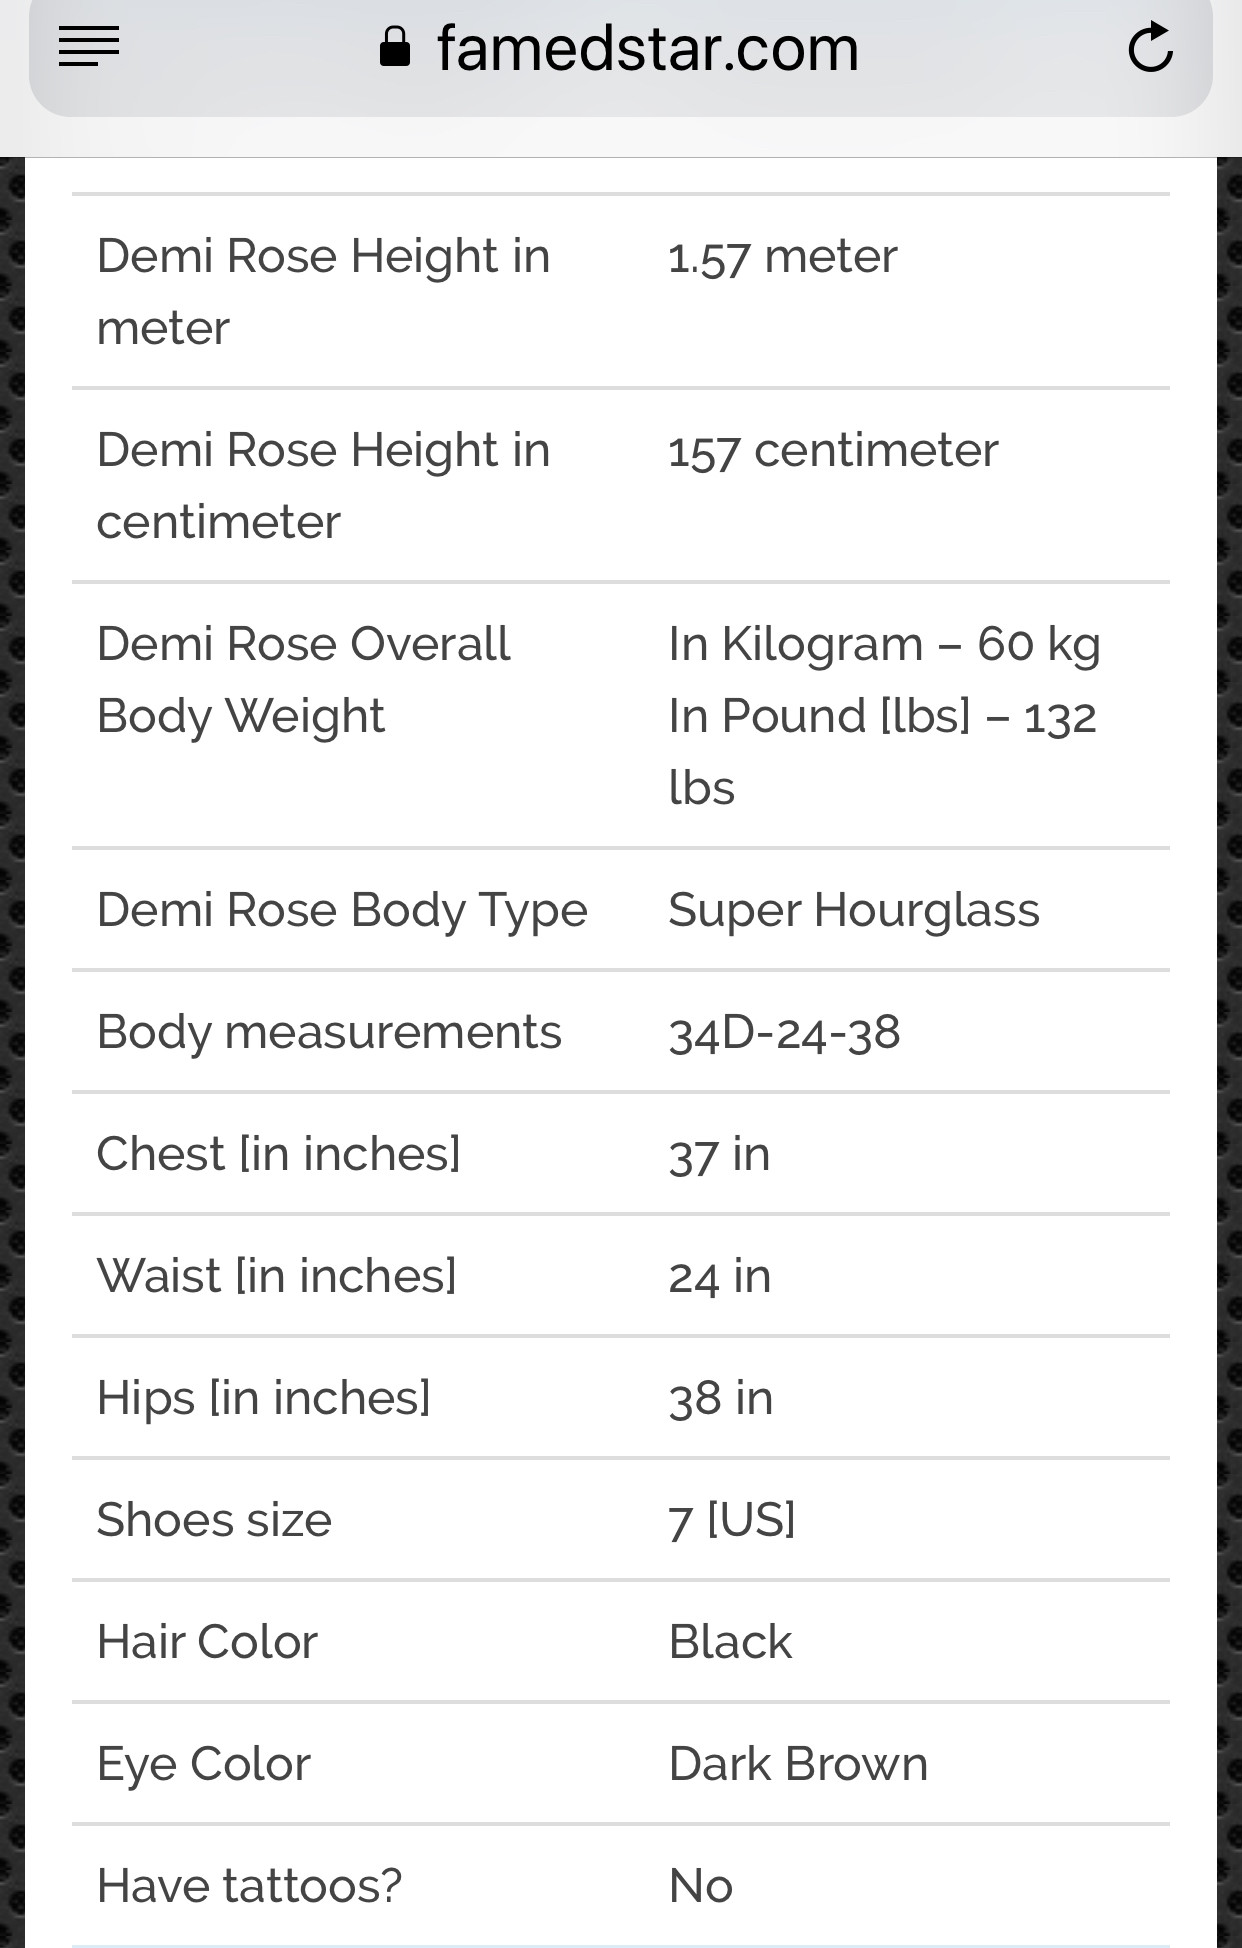
Task: Select the Hair Color row label
Action: tap(207, 1643)
